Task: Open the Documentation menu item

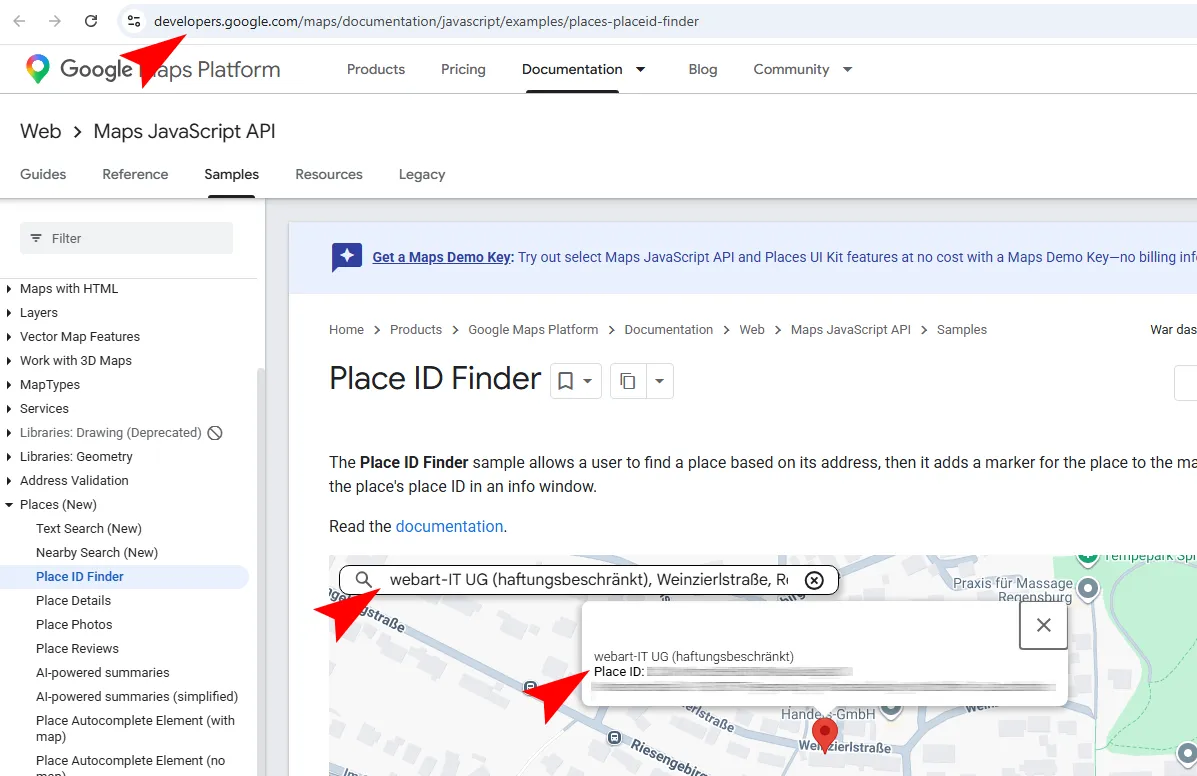Action: coord(572,69)
